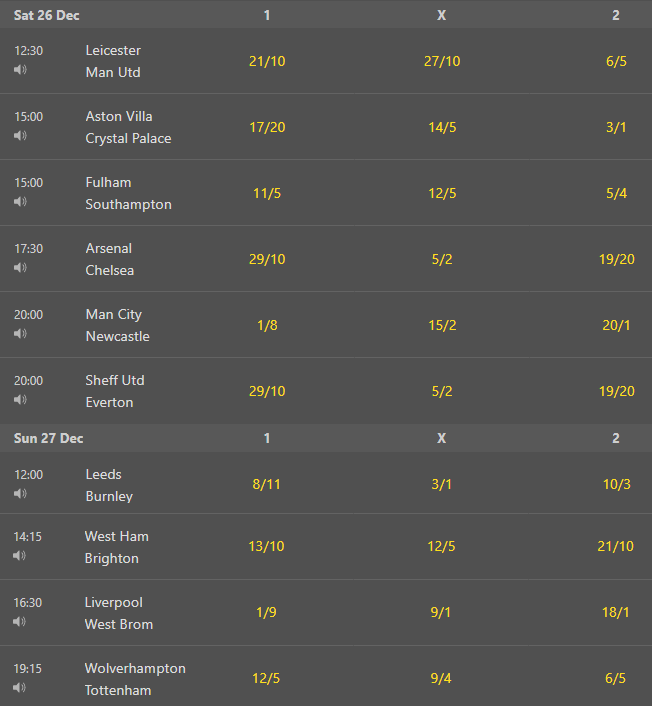Select Man City home win 1/8
The width and height of the screenshot is (652, 708).
tap(267, 325)
